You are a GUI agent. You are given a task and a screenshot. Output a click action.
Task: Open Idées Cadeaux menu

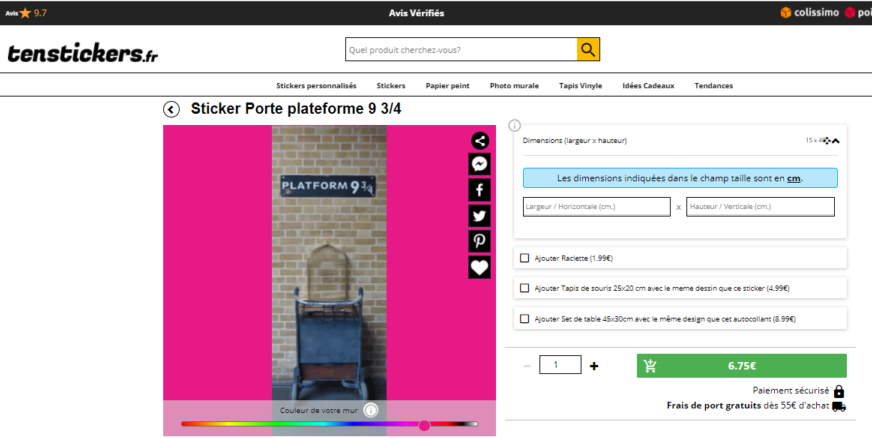pos(648,86)
